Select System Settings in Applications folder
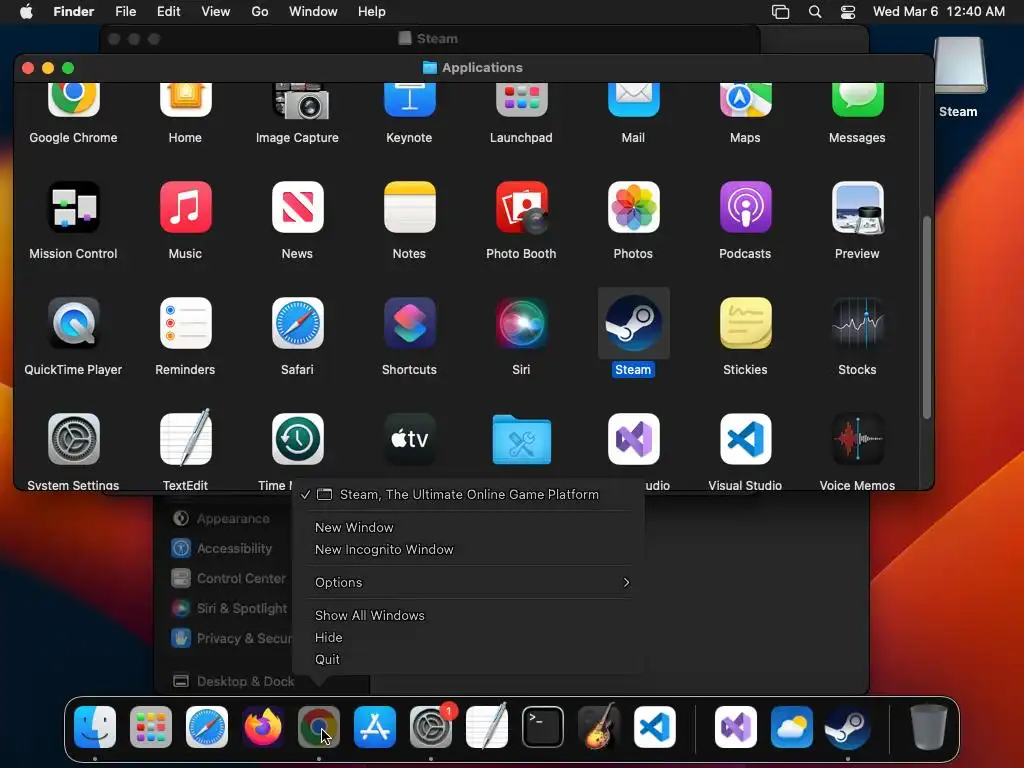This screenshot has height=768, width=1024. (73, 439)
